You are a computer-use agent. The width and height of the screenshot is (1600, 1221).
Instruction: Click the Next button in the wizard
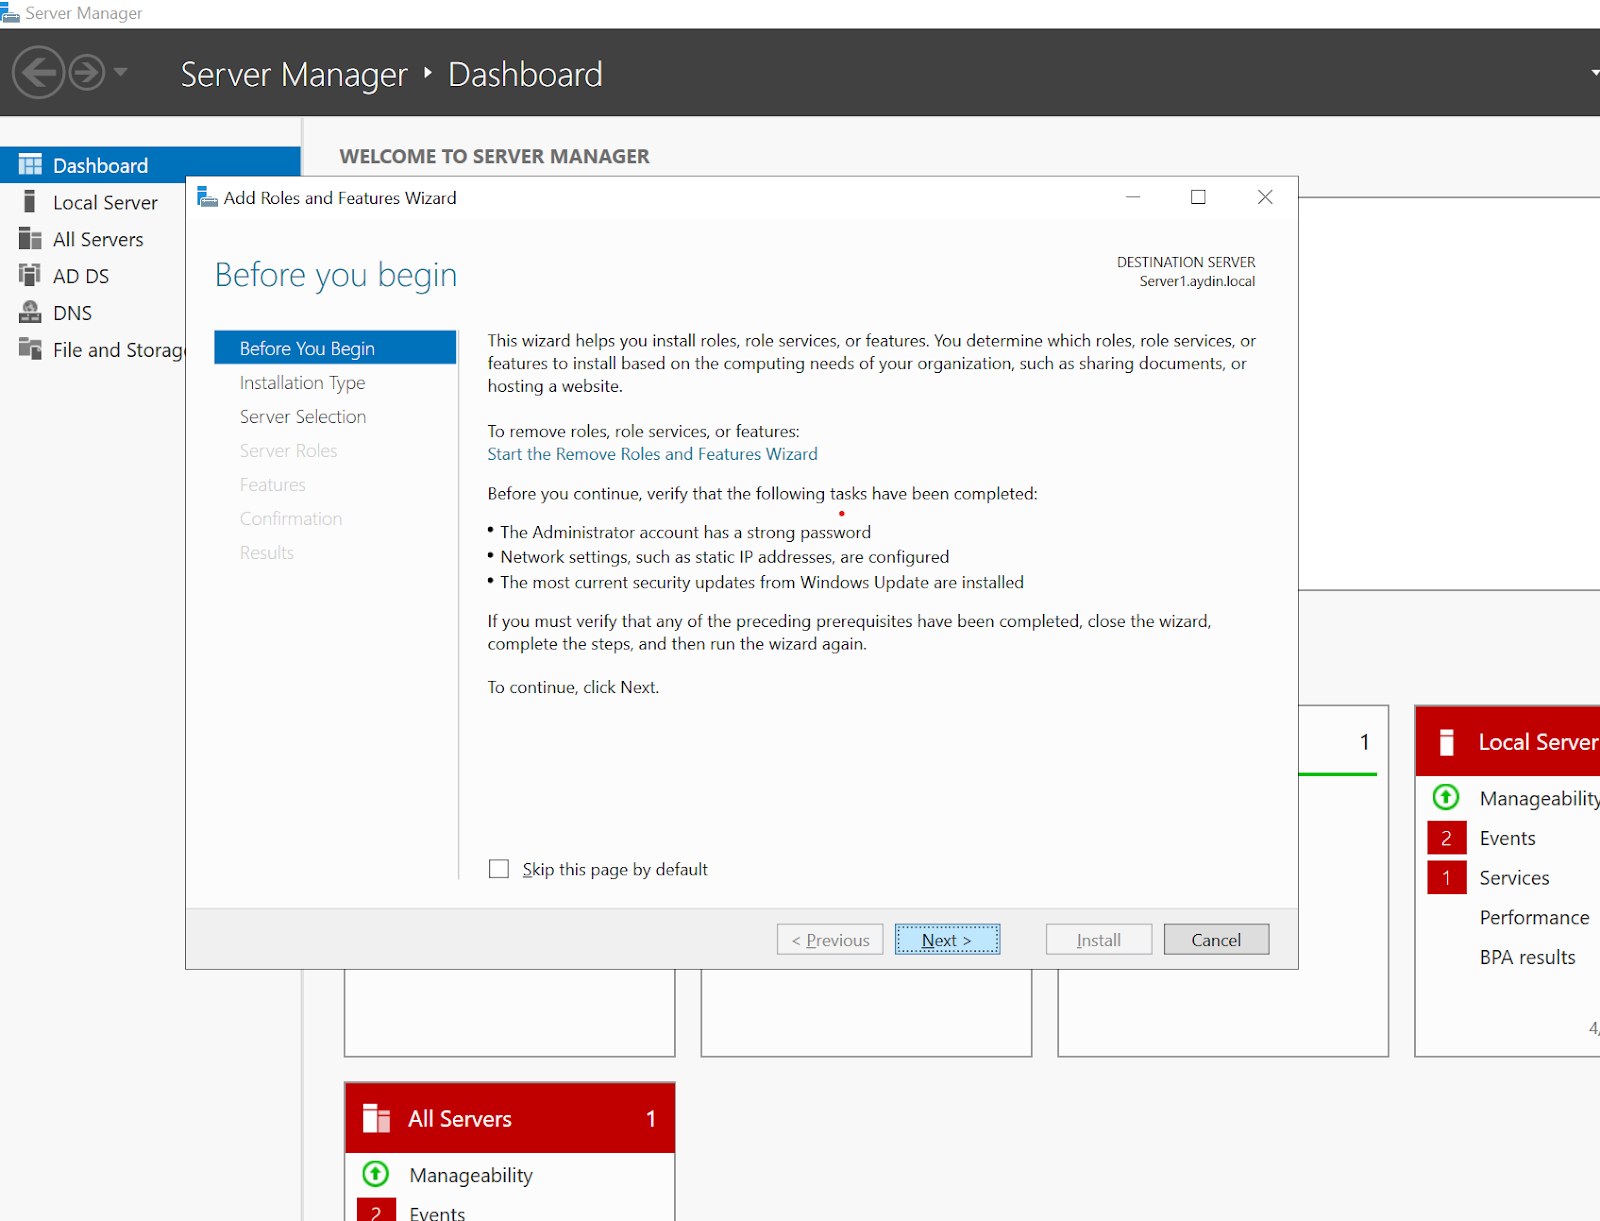point(947,939)
